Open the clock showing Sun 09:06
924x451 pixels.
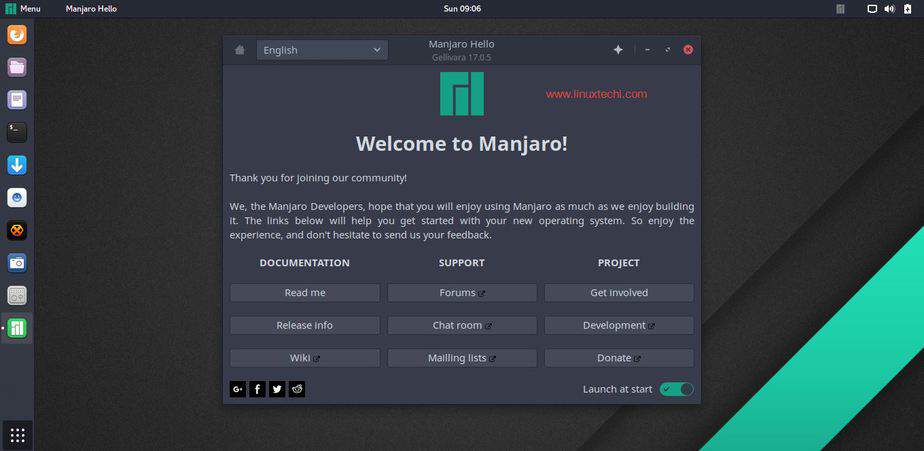462,9
